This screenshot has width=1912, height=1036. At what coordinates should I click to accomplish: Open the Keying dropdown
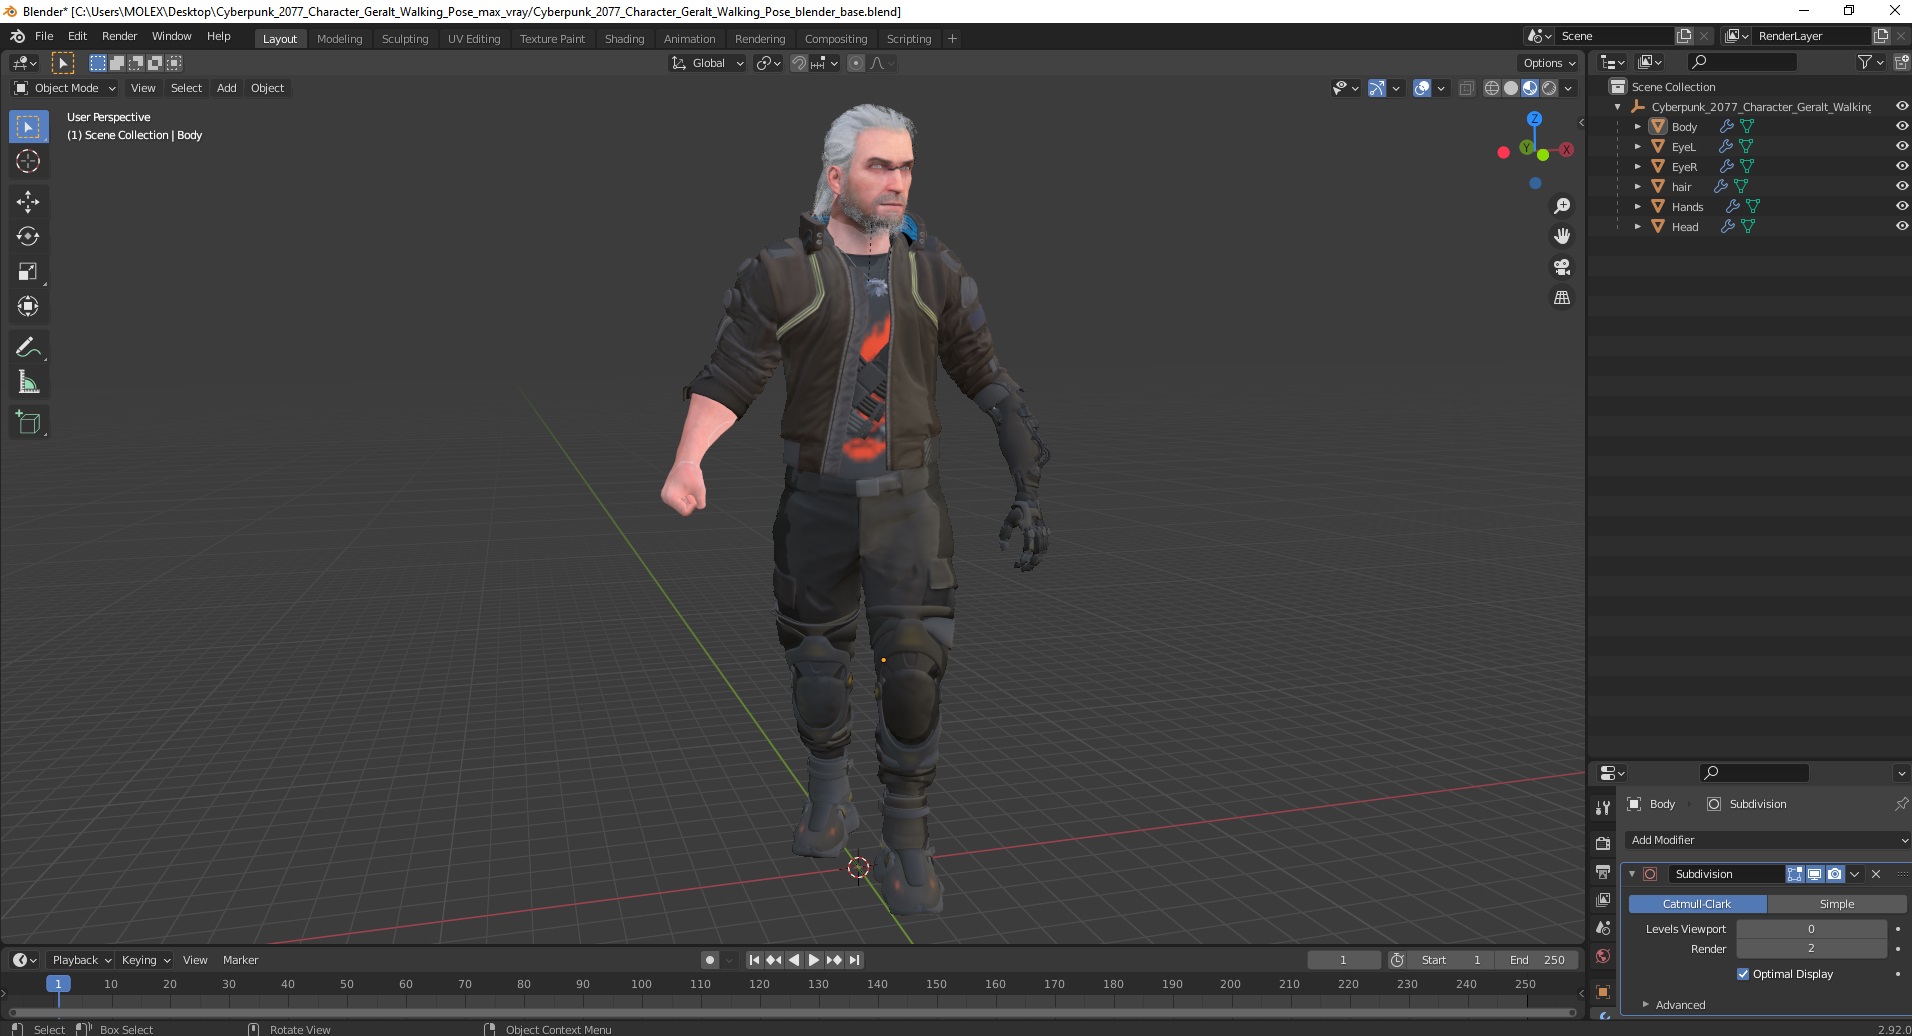click(146, 960)
